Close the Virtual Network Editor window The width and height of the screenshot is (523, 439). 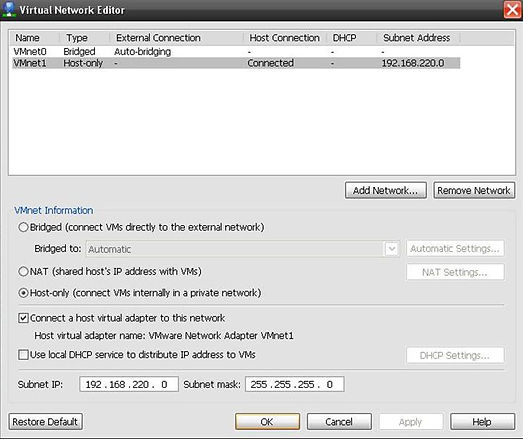(x=512, y=9)
